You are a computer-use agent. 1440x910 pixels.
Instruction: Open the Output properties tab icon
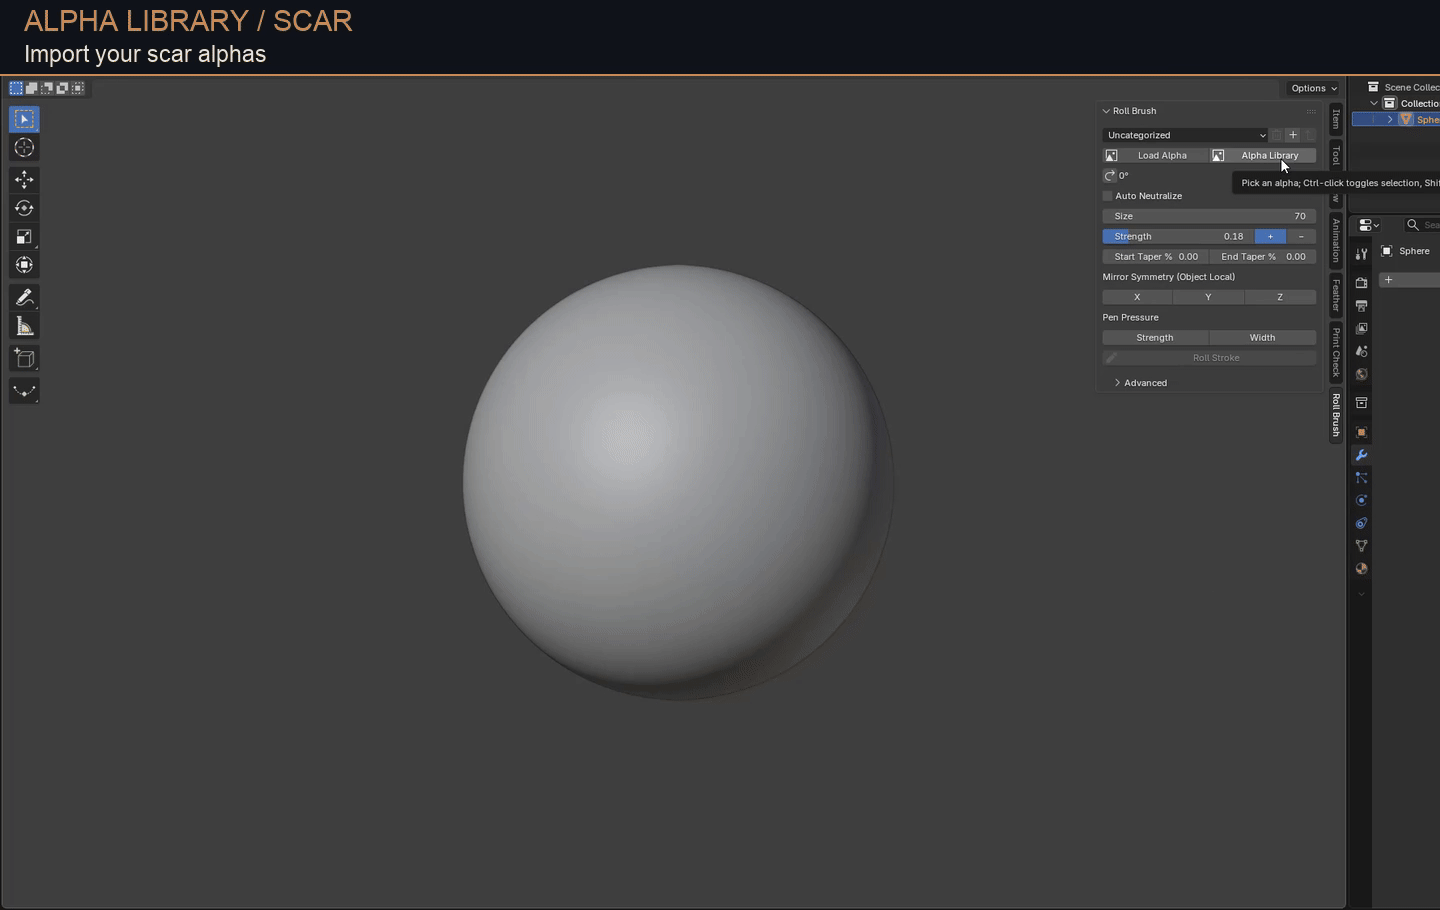(1361, 306)
